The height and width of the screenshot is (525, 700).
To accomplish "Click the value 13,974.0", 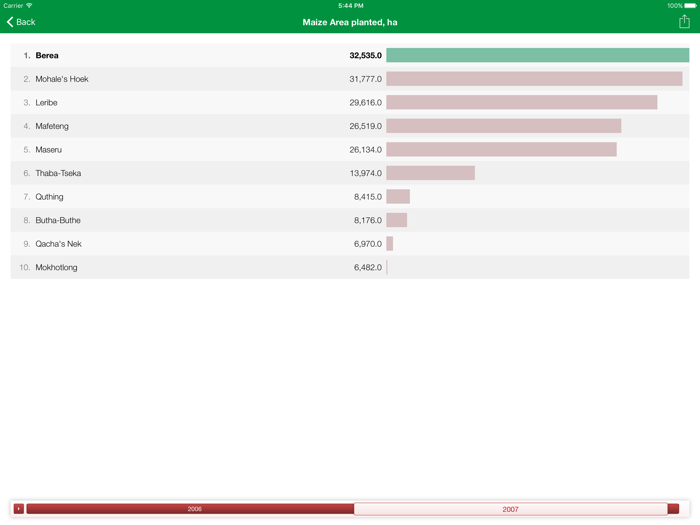I will [366, 173].
